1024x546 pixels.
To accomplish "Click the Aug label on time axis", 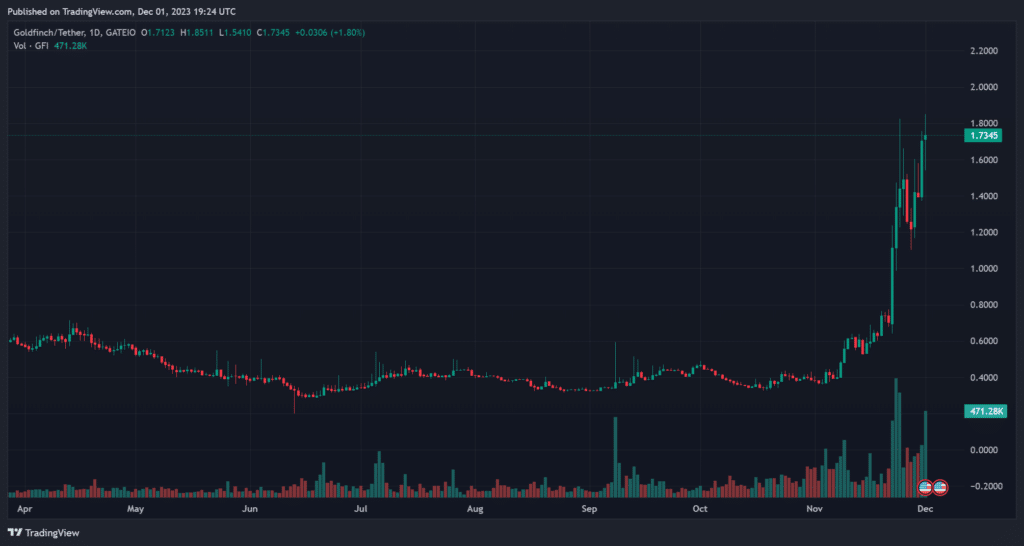I will pyautogui.click(x=475, y=507).
